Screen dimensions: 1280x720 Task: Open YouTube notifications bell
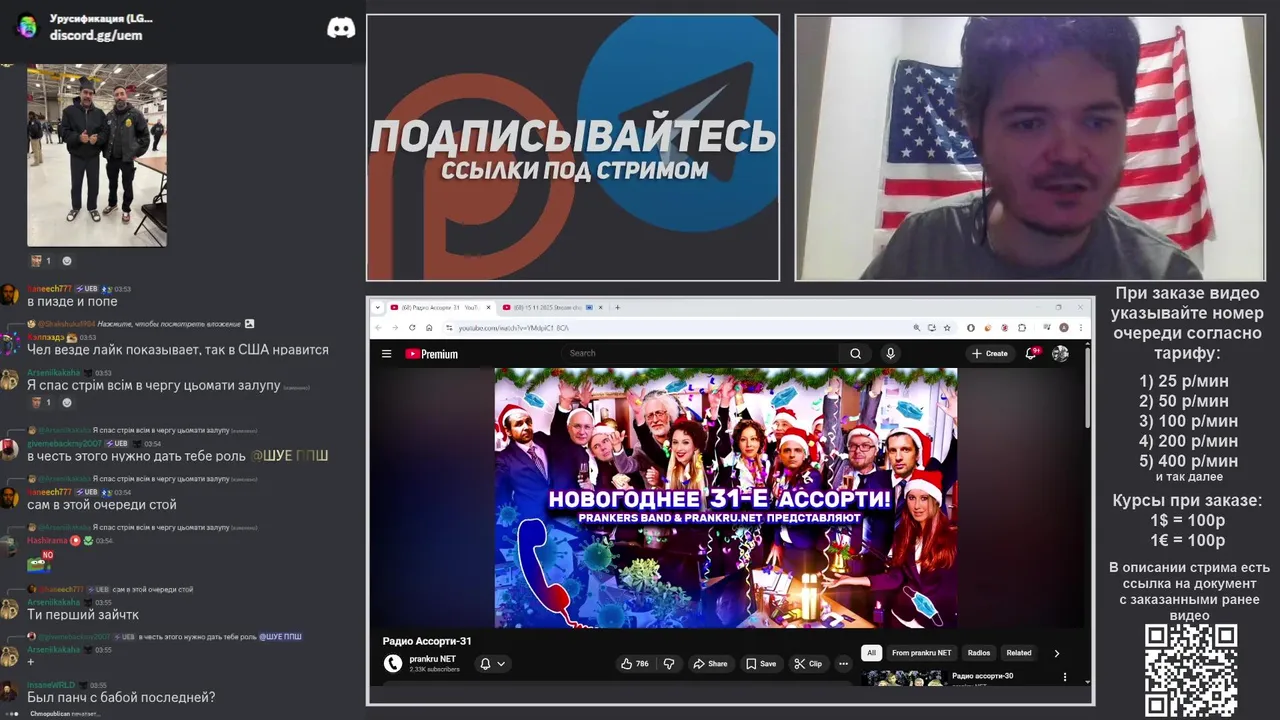click(x=1031, y=353)
